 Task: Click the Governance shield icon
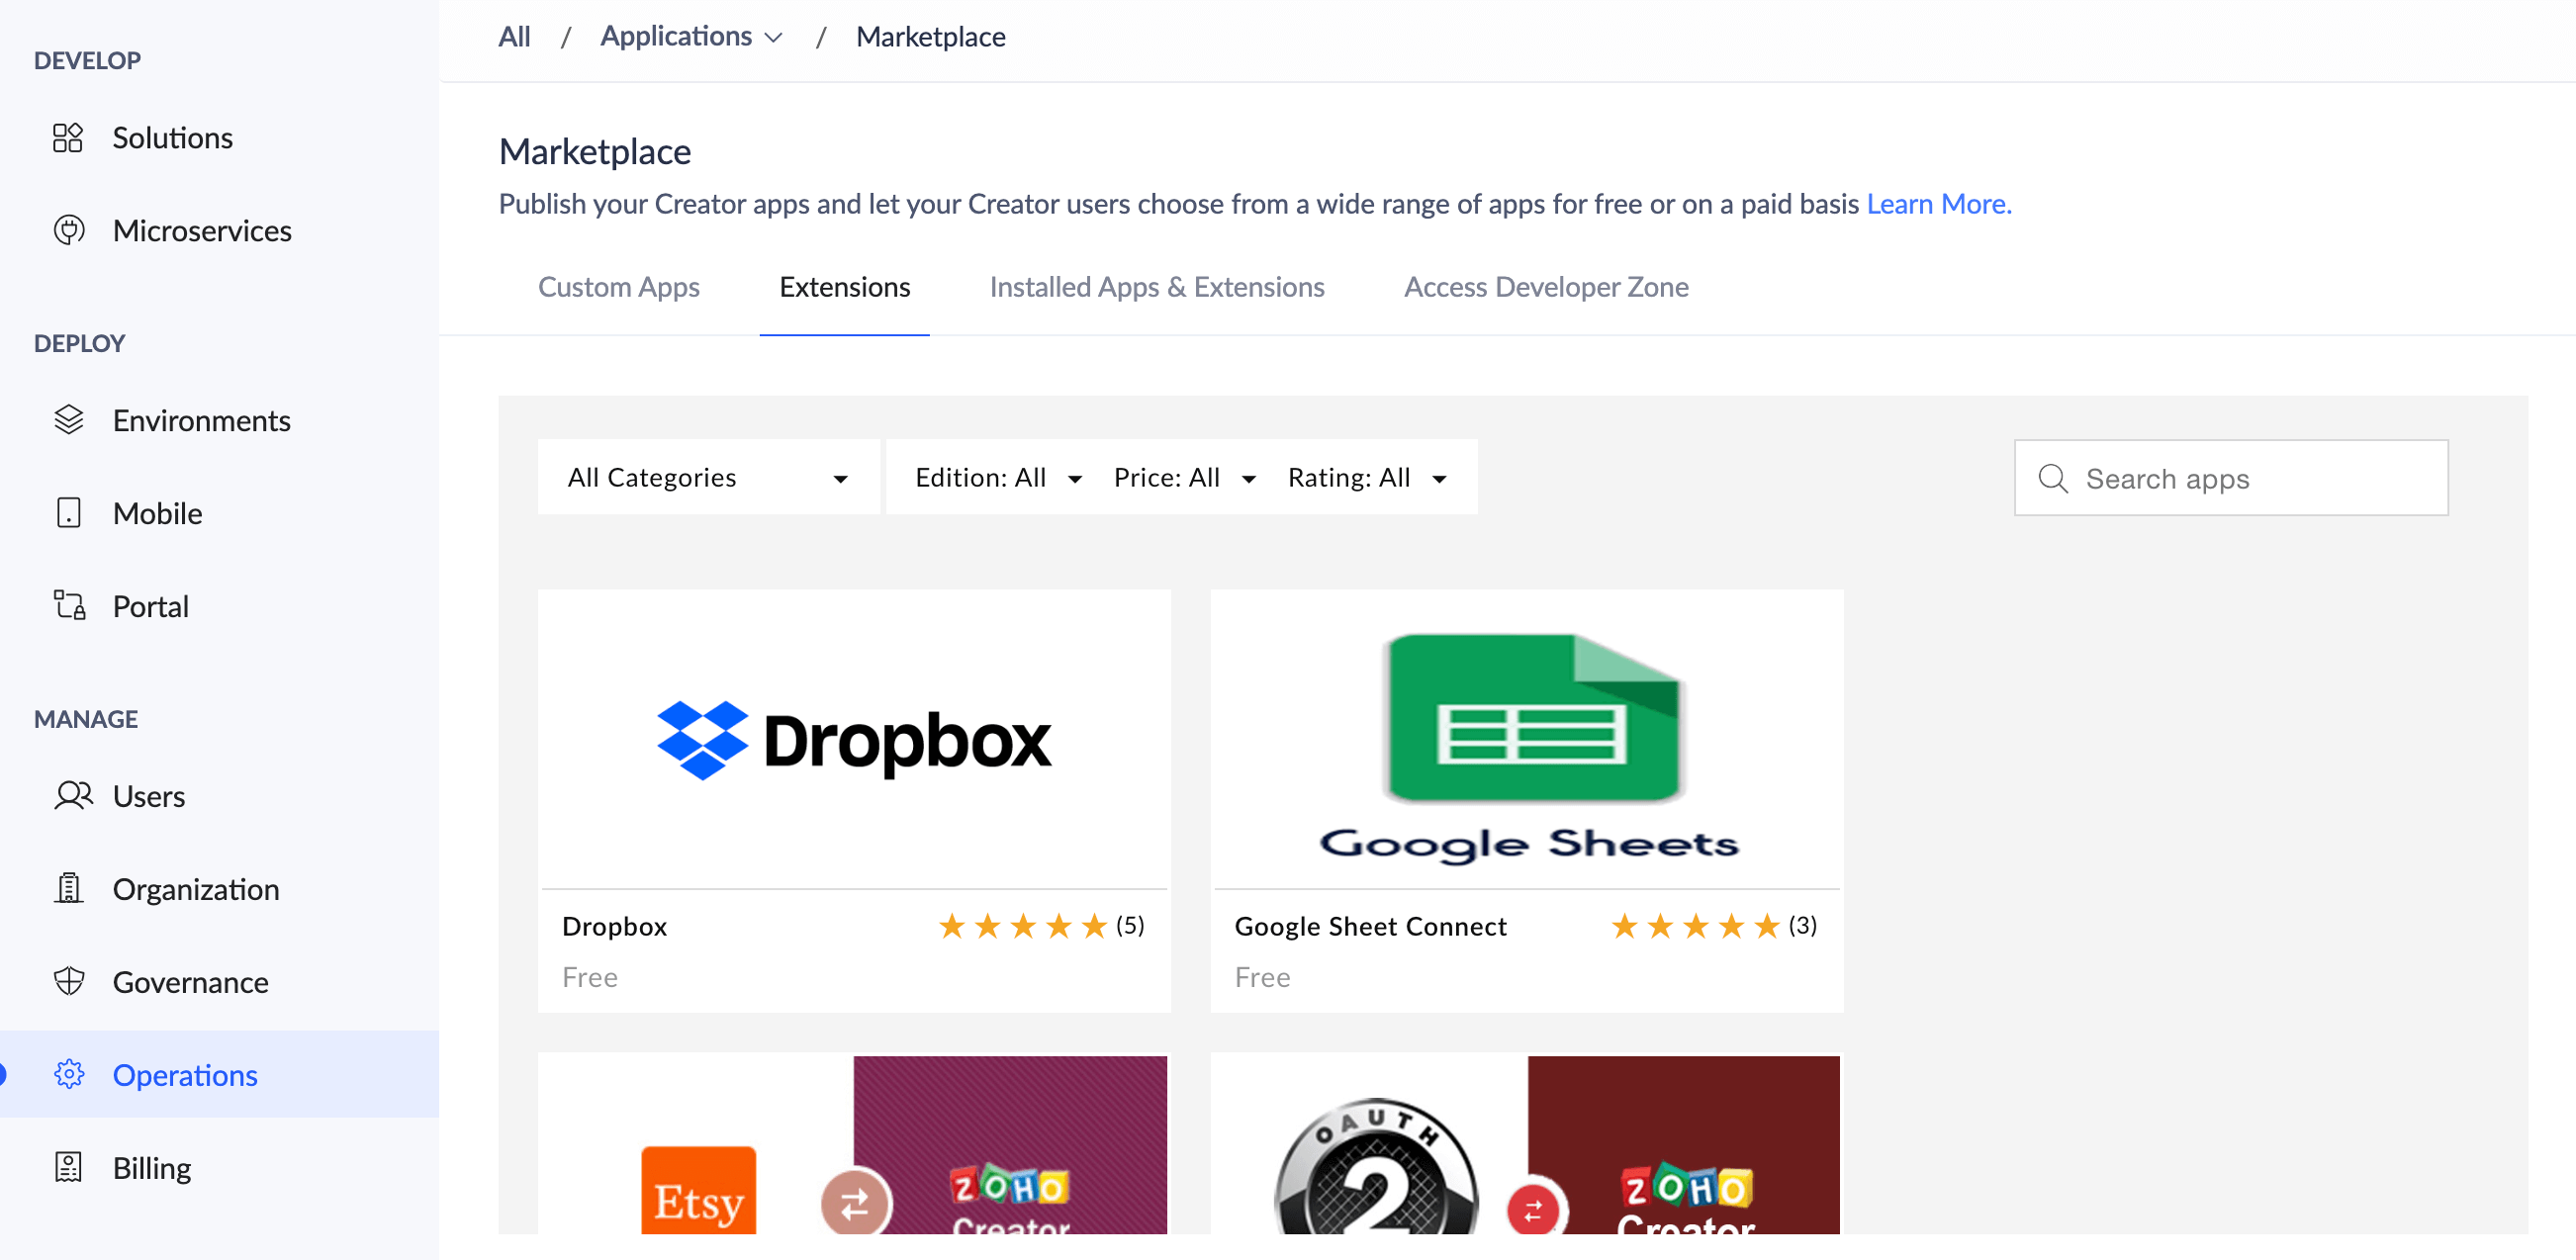coord(68,981)
